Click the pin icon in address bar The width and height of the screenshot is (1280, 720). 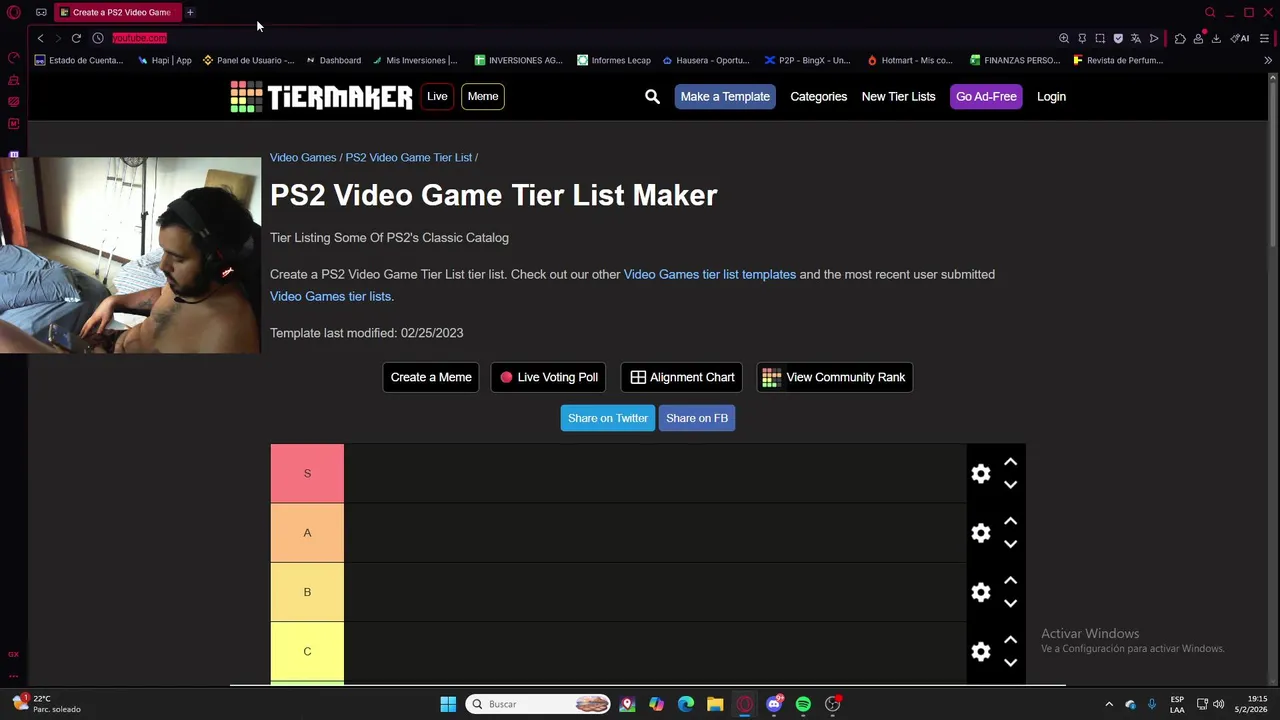tap(1082, 38)
